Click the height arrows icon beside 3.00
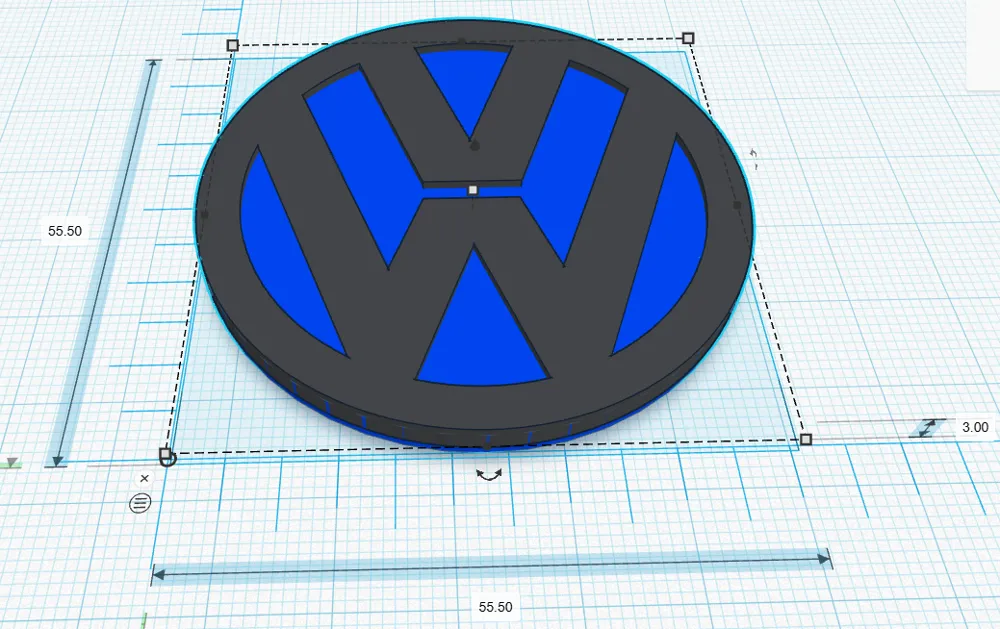This screenshot has width=1000, height=629. coord(927,427)
